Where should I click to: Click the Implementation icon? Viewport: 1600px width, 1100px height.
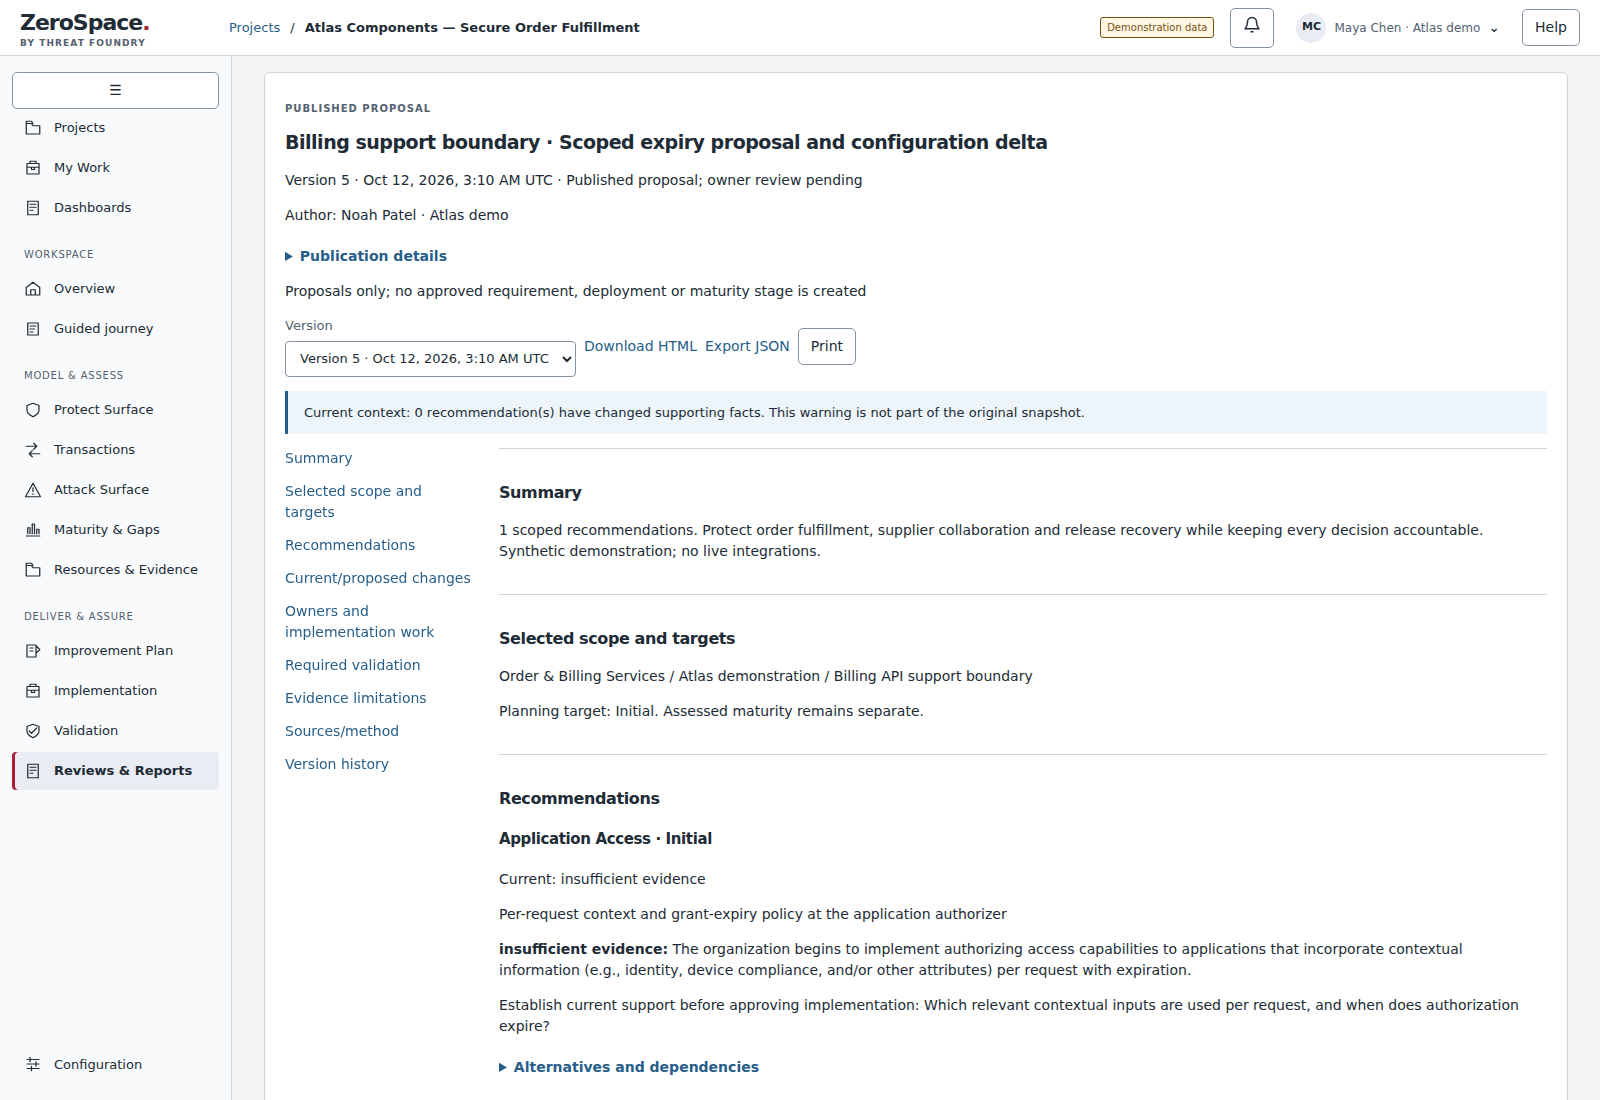pos(33,691)
